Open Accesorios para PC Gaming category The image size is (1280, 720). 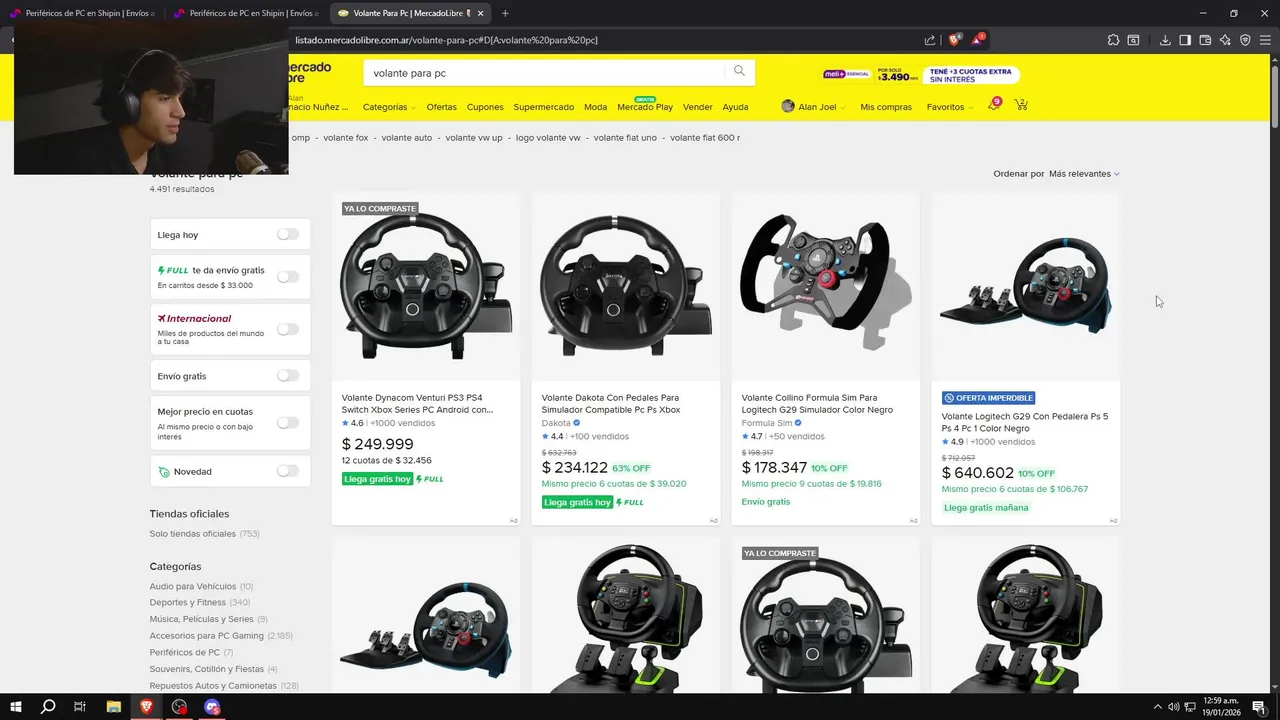click(x=206, y=635)
